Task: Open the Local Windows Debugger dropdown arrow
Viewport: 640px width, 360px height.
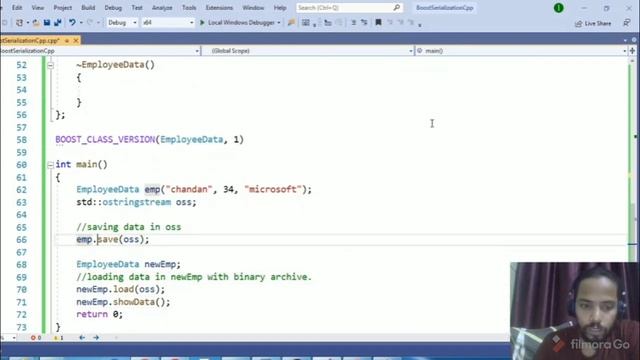Action: point(279,23)
